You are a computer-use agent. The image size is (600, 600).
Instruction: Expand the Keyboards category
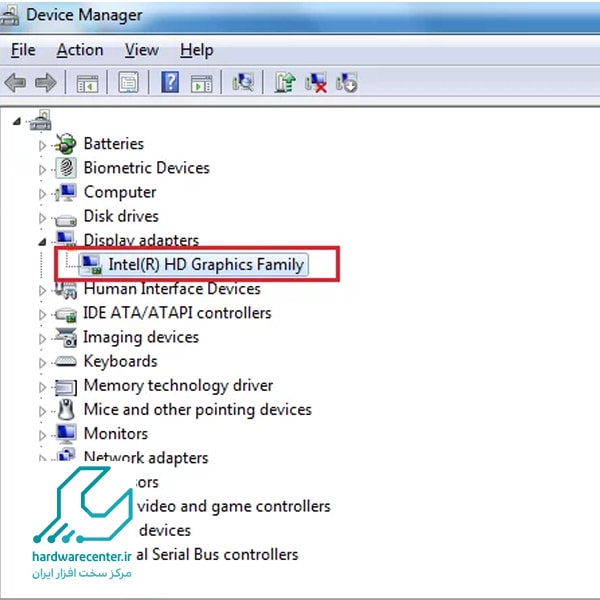[x=42, y=363]
